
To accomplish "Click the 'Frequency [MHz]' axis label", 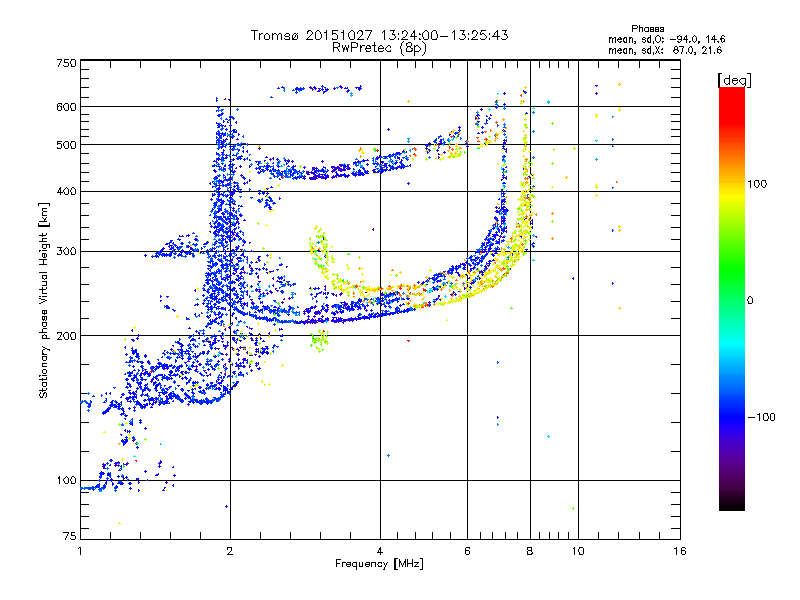I will [x=379, y=564].
